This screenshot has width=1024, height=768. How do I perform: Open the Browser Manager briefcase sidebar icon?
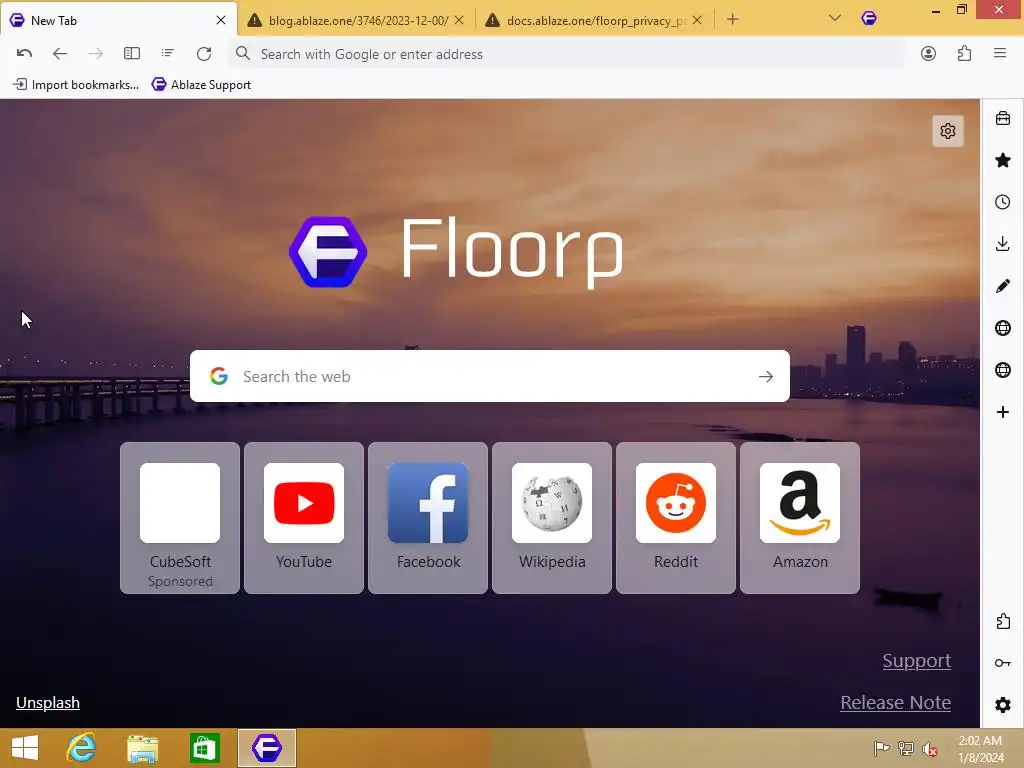coord(1002,118)
